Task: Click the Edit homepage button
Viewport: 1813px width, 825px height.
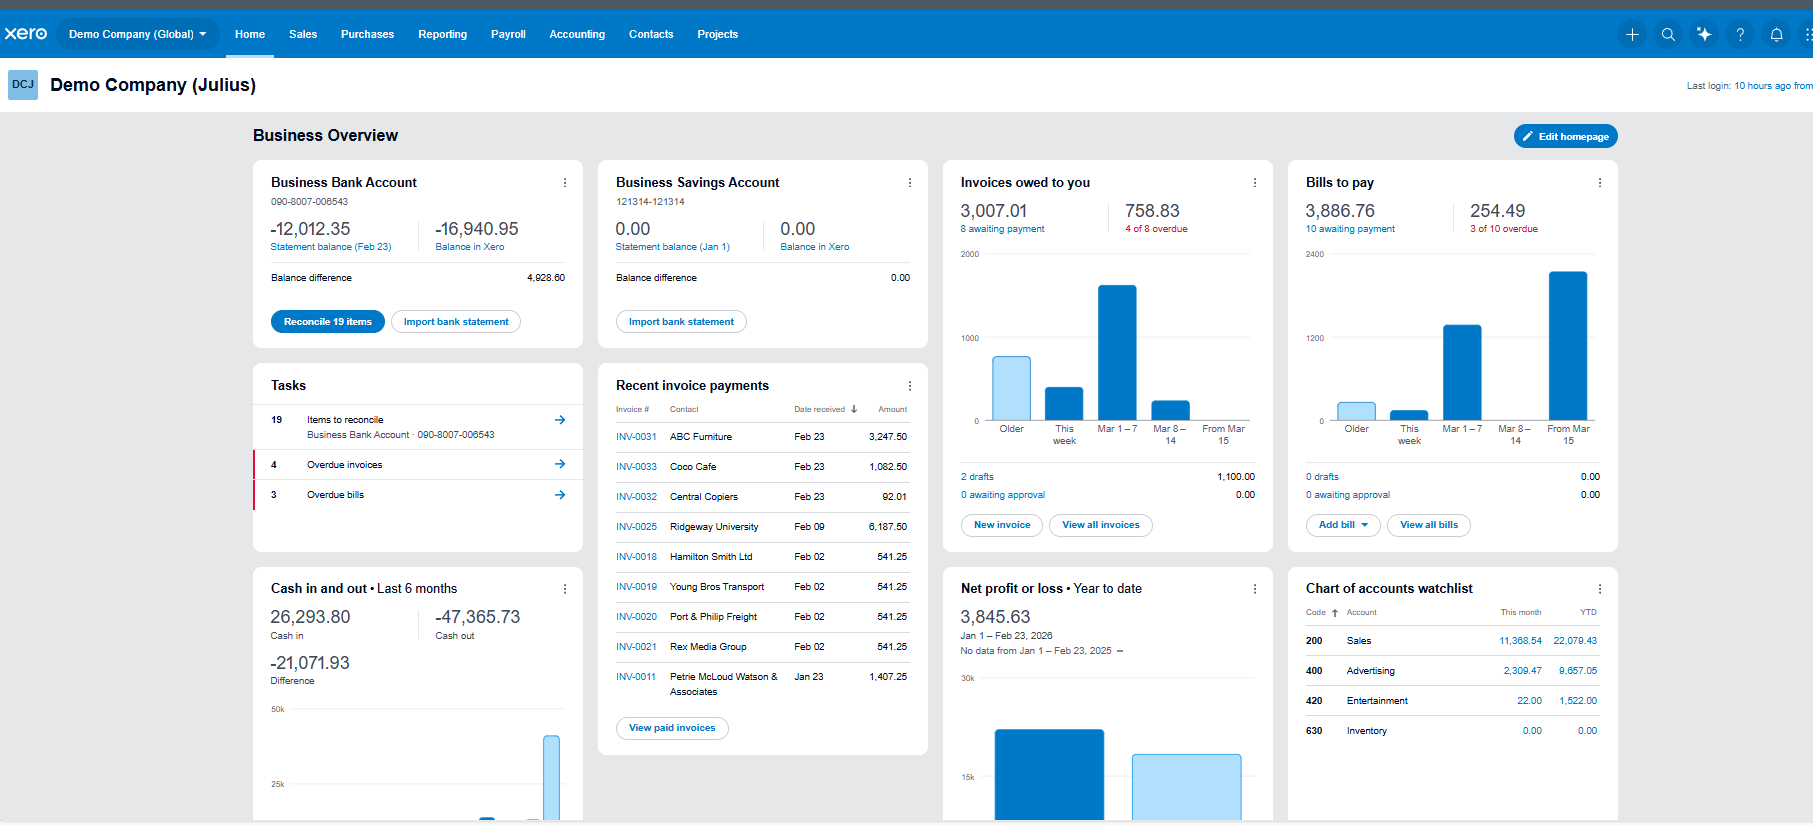Action: (x=1566, y=136)
